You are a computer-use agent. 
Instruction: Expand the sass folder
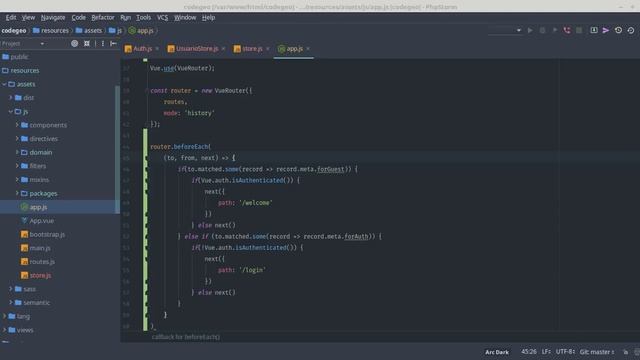pos(11,289)
